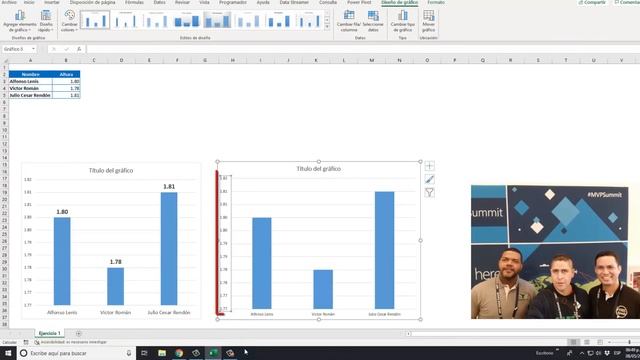Open Task View on the taskbar

click(144, 353)
